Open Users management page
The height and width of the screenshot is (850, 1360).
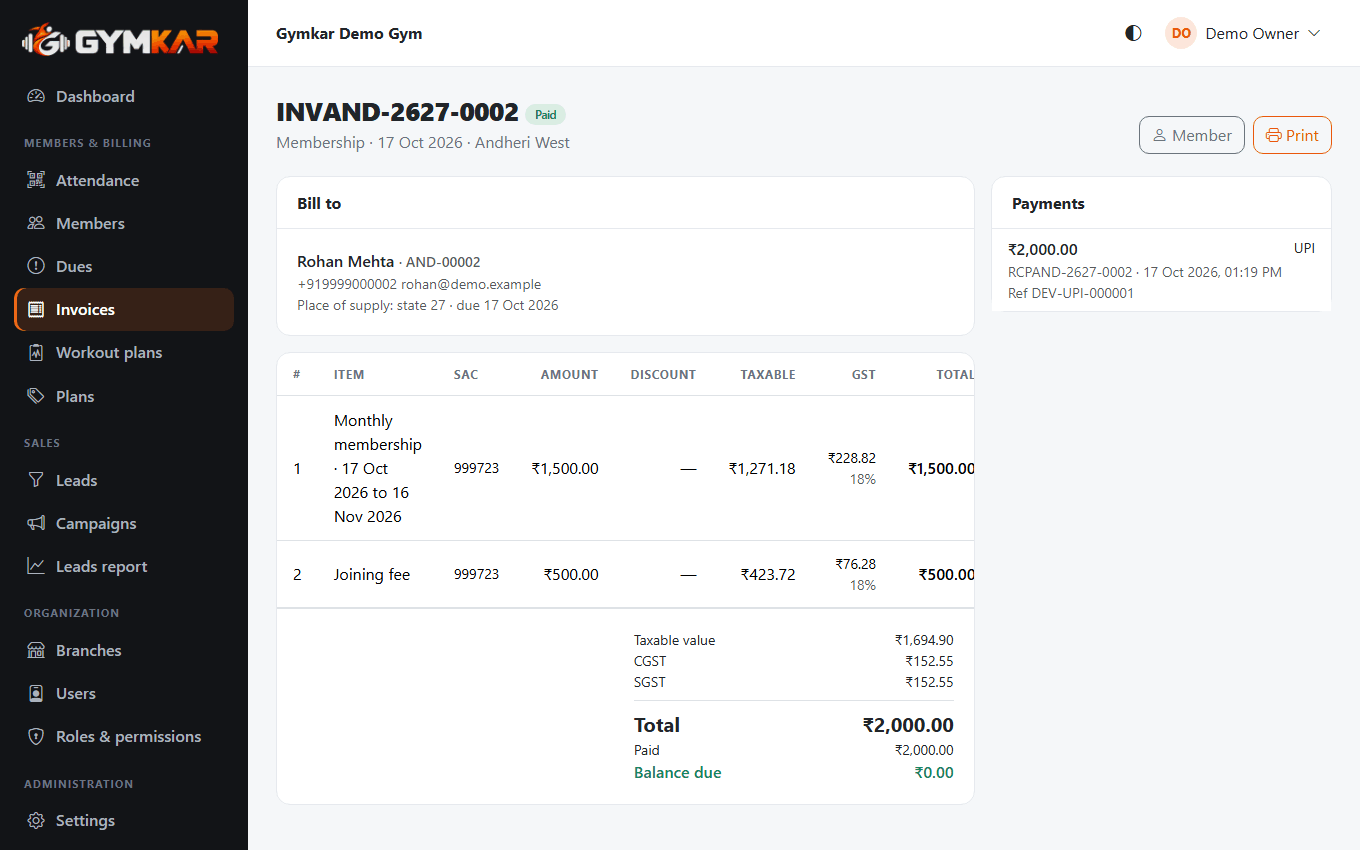124,694
